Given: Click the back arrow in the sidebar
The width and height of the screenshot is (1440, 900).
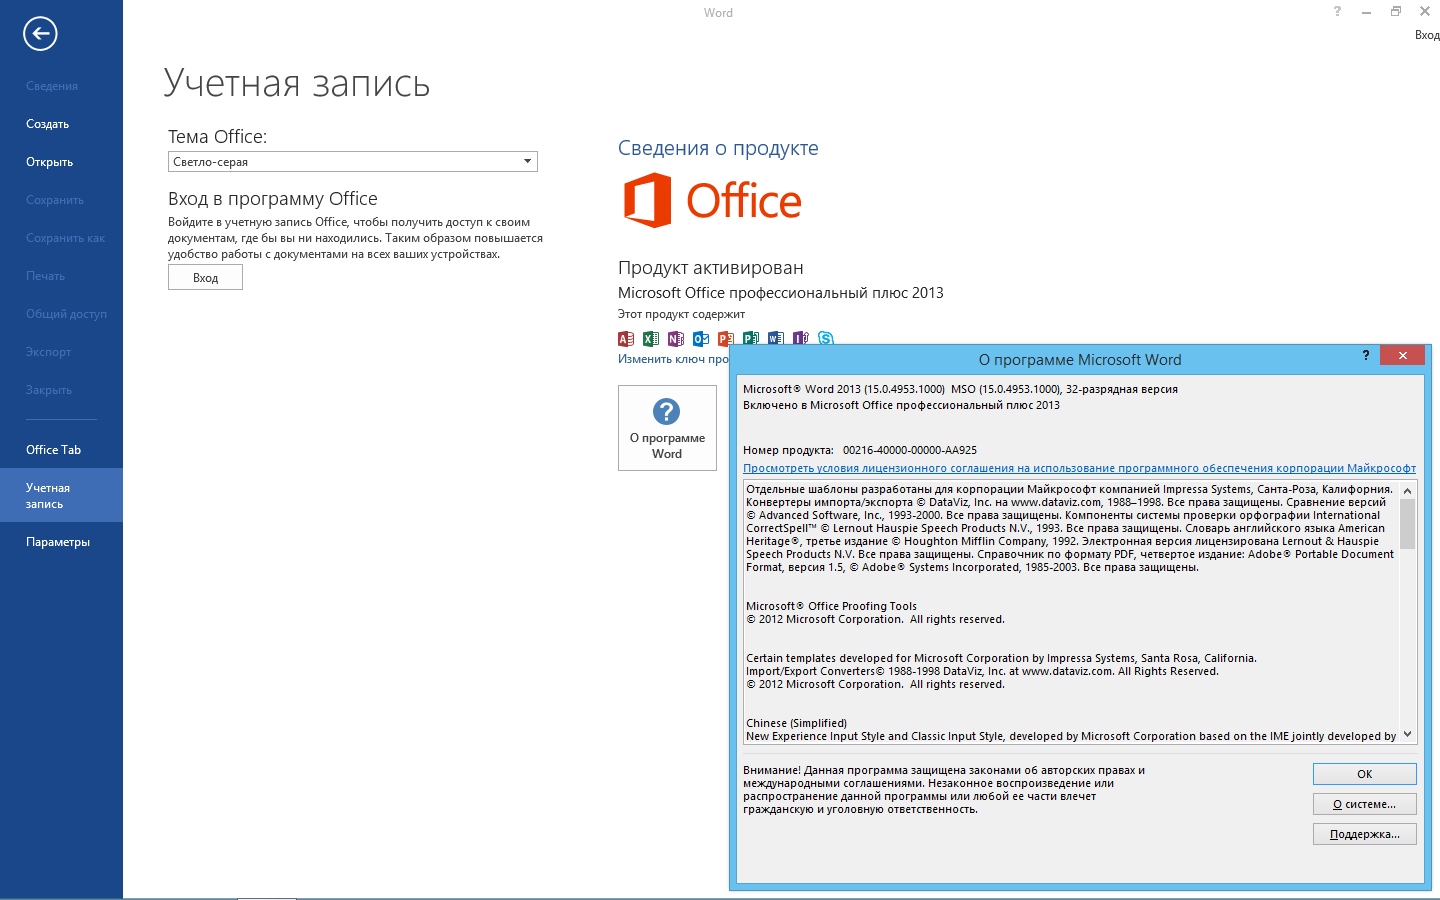Looking at the screenshot, I should (40, 34).
